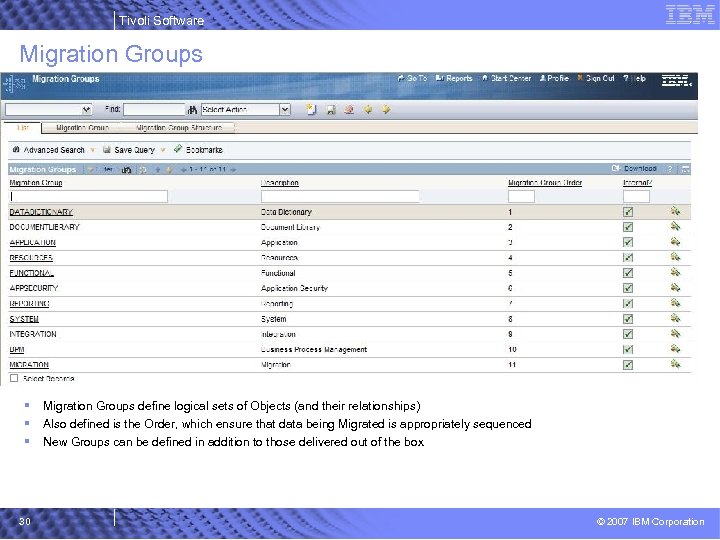Click 'Application Security' description cell
The height and width of the screenshot is (540, 720).
[x=294, y=288]
